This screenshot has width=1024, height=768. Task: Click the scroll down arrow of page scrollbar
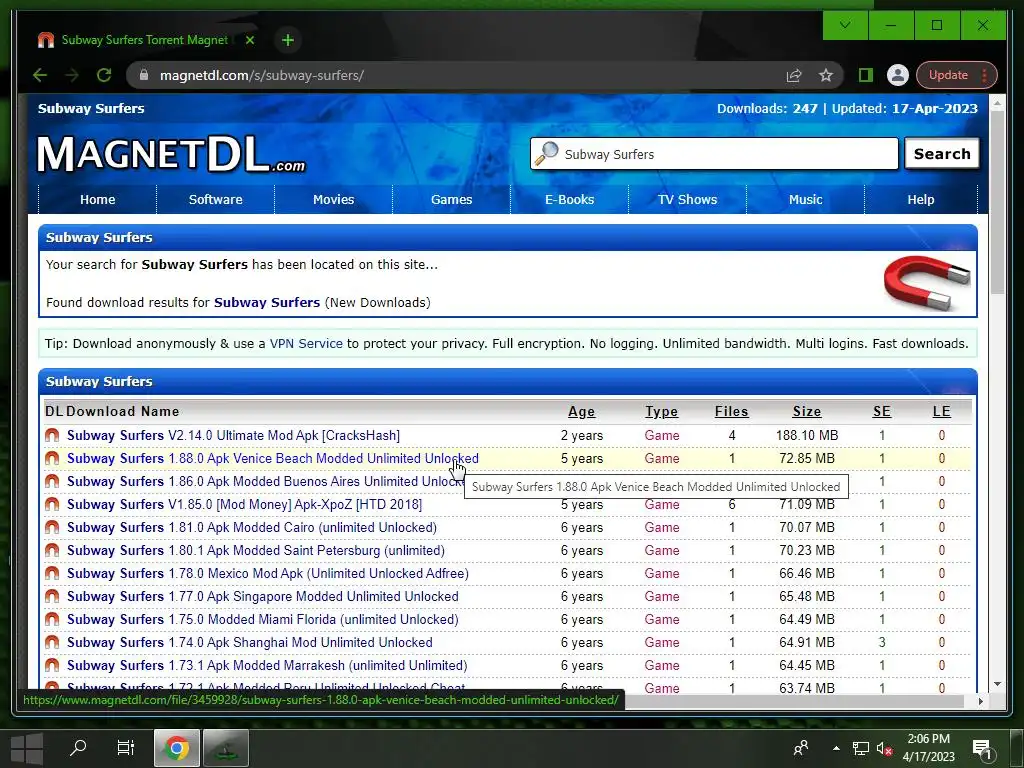pyautogui.click(x=997, y=684)
